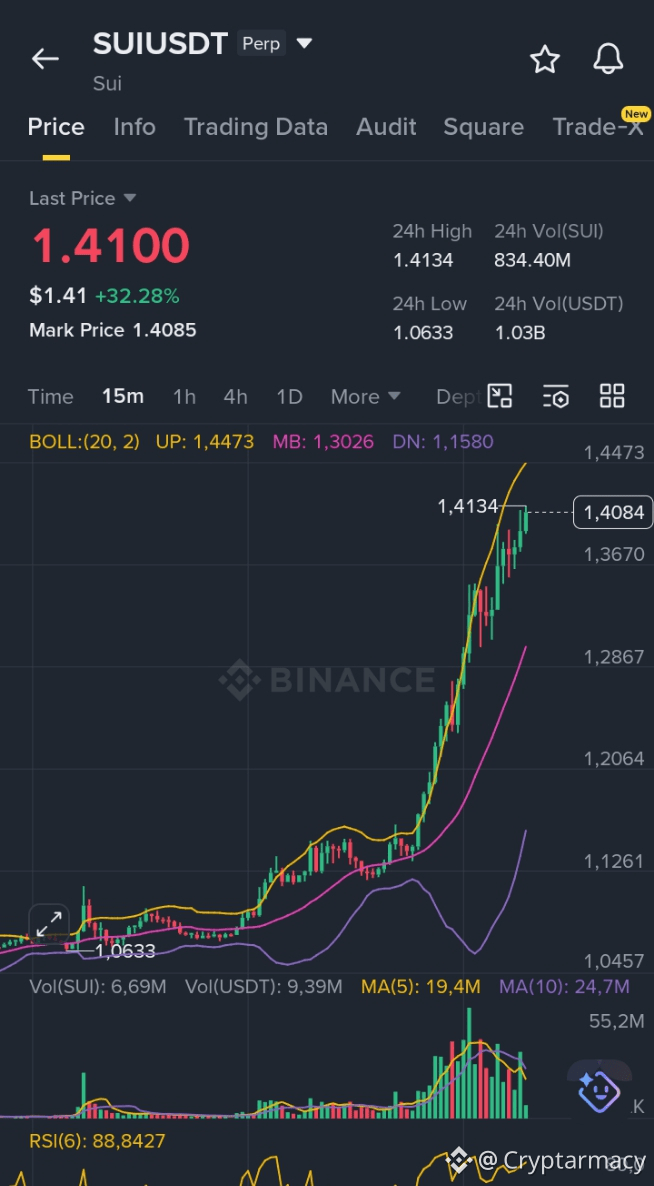Tap the 1,4084 current price marker
Viewport: 654px width, 1186px height.
point(612,512)
